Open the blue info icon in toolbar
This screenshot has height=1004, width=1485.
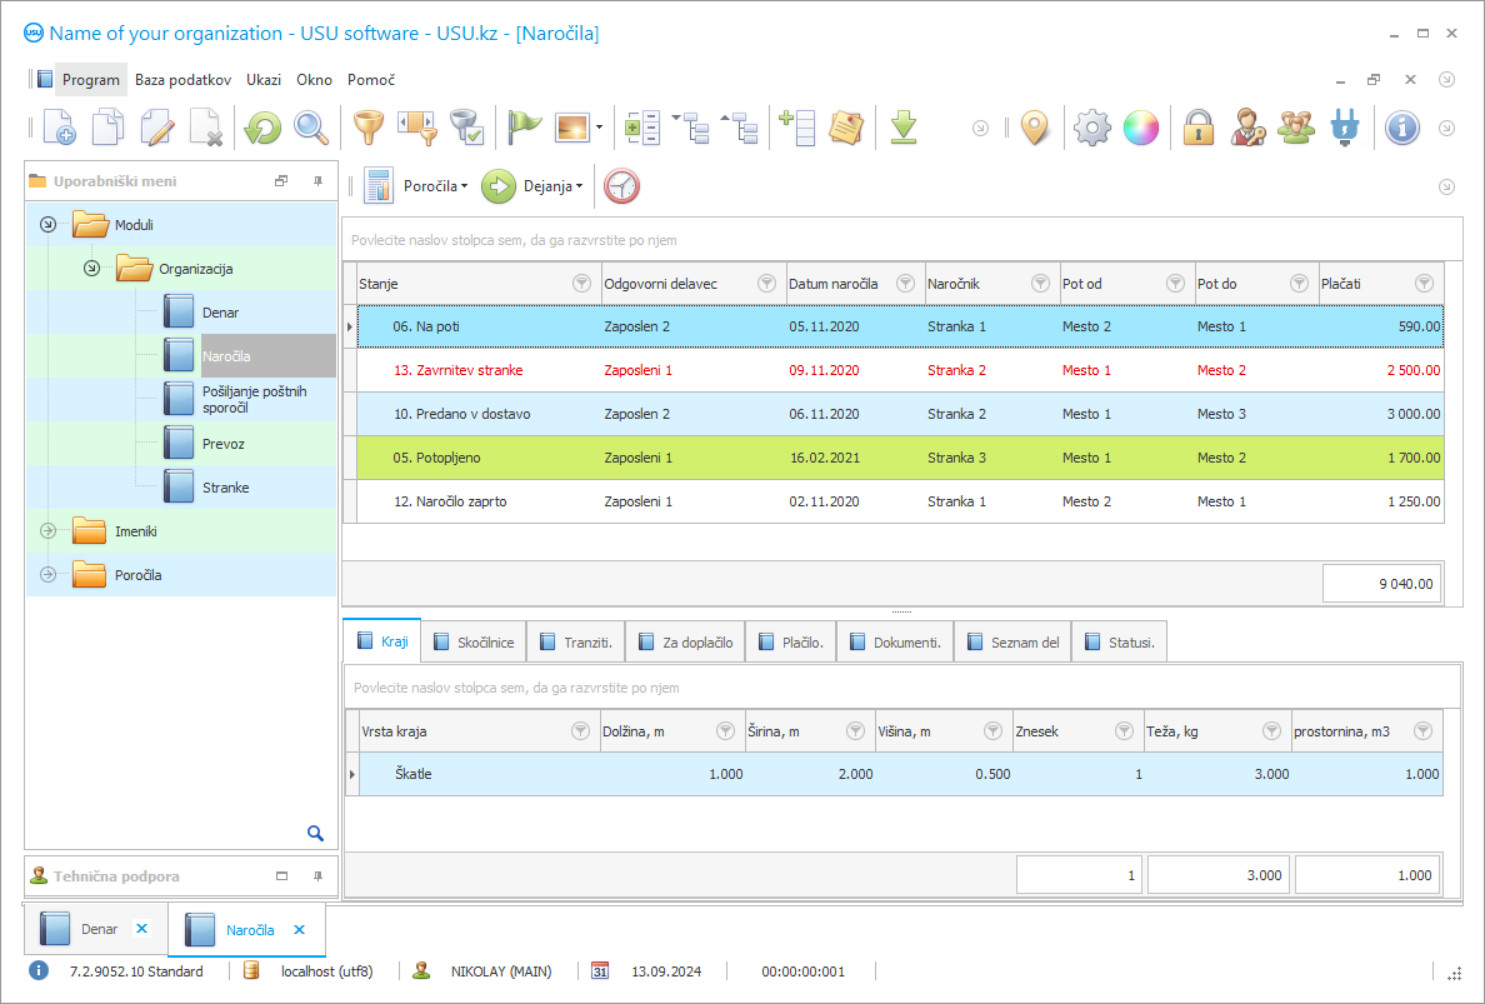1402,128
